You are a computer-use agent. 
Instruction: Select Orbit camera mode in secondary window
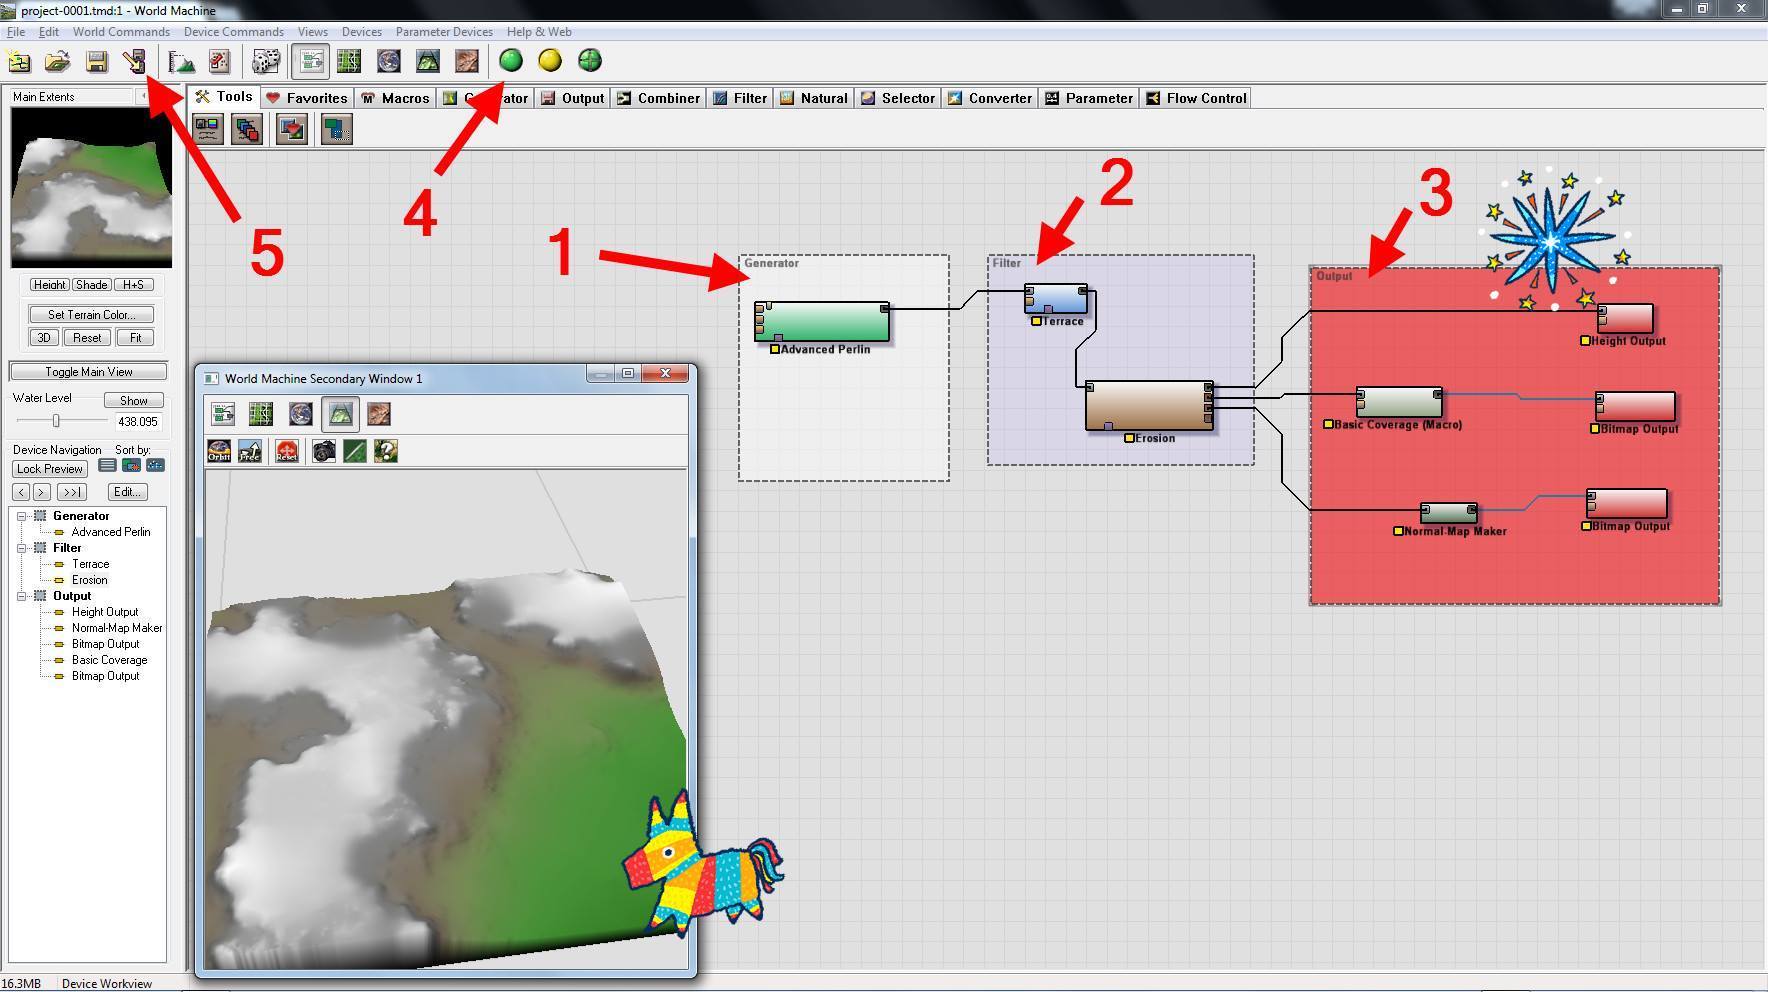pyautogui.click(x=219, y=452)
